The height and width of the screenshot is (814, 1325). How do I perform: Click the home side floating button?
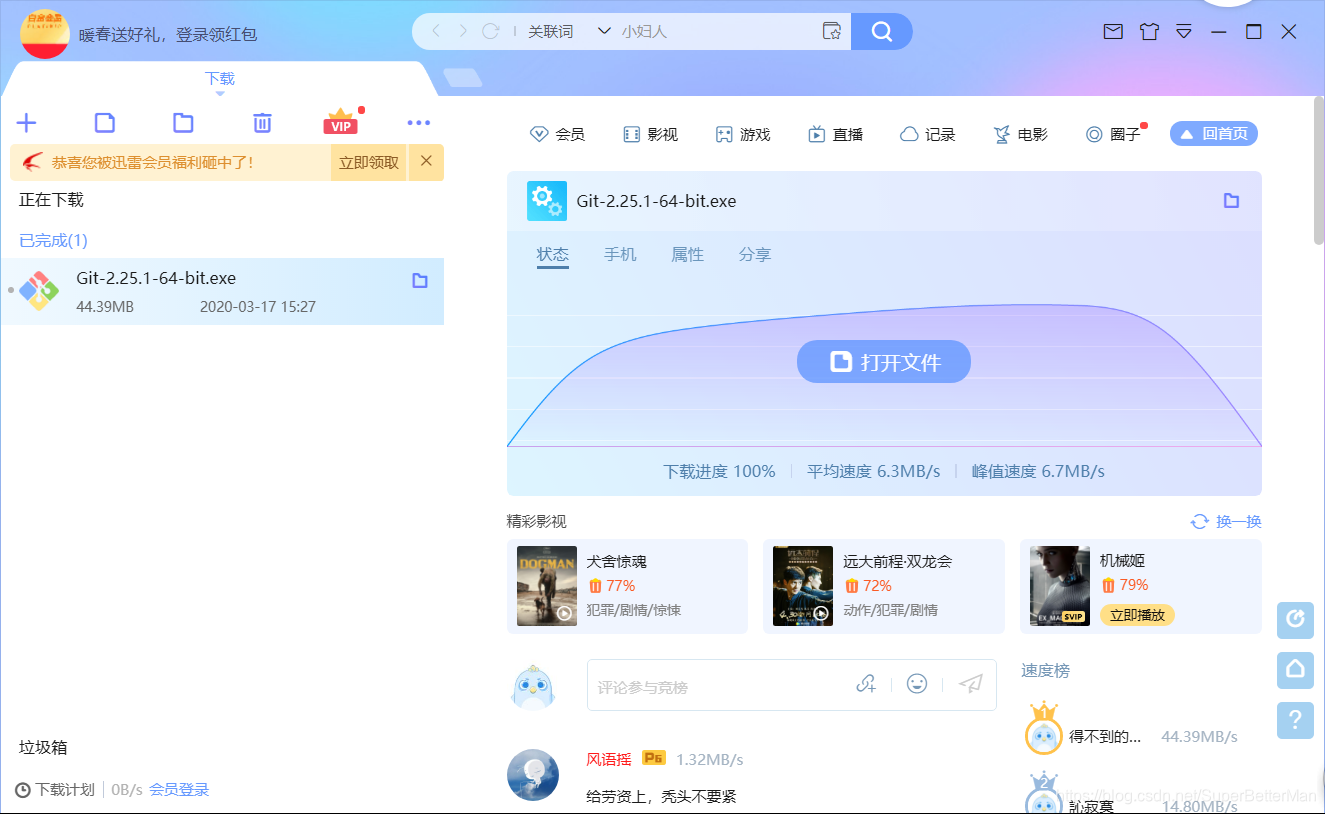point(1295,669)
